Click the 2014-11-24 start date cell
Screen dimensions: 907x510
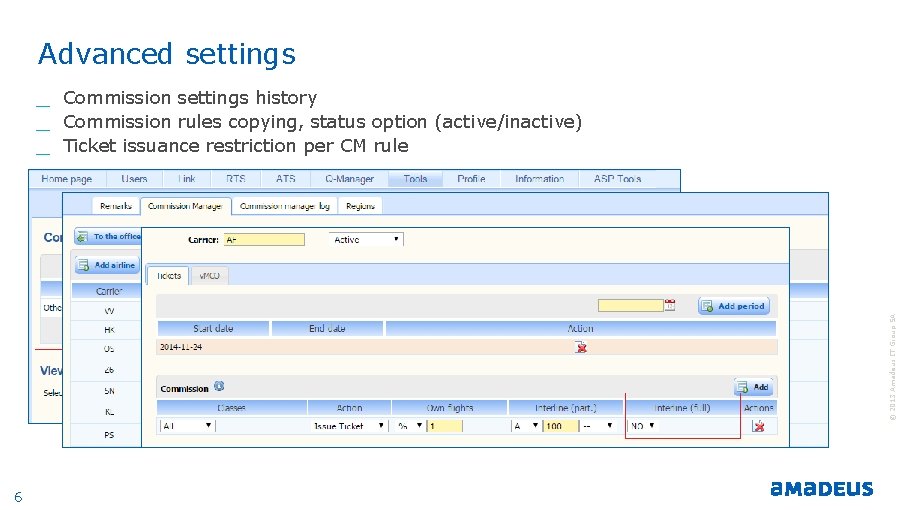(181, 347)
